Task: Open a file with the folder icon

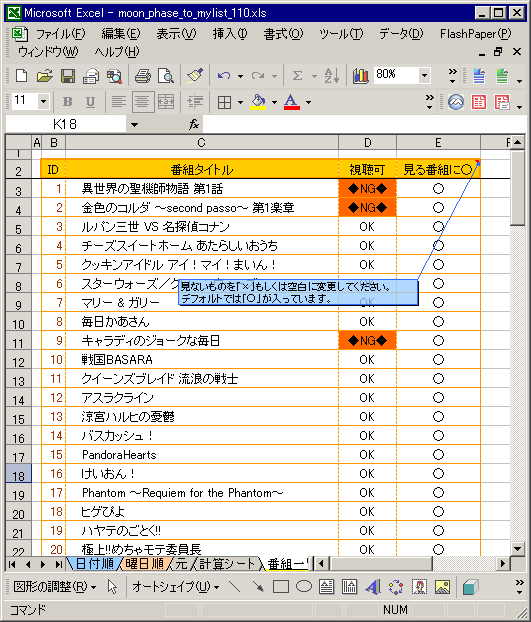Action: [x=44, y=75]
